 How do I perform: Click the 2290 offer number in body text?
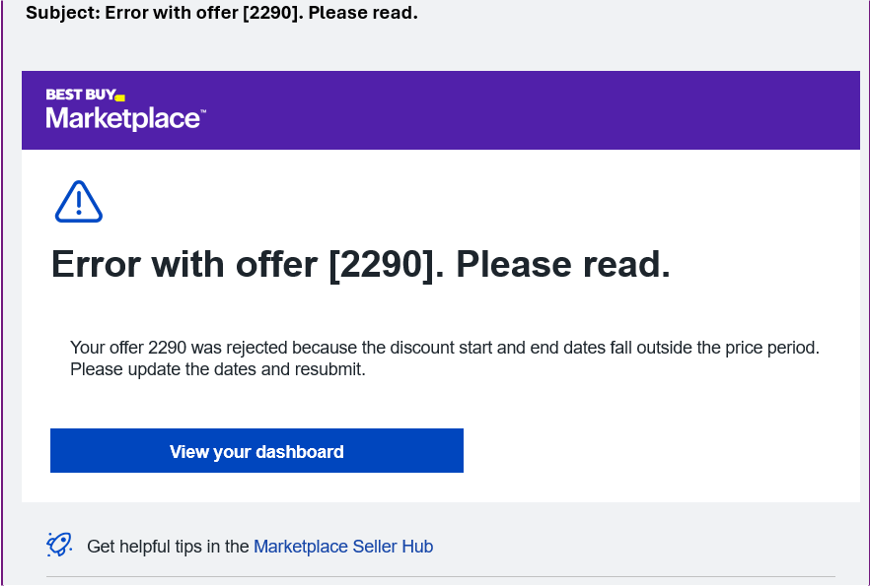pyautogui.click(x=167, y=347)
